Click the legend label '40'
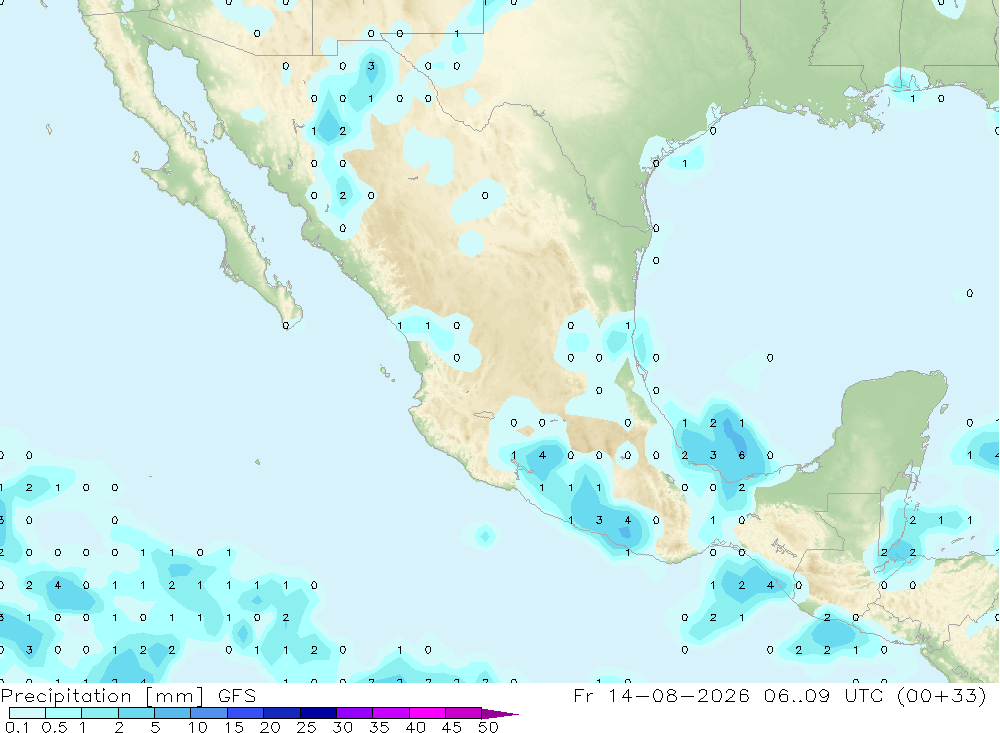This screenshot has height=733, width=1000. pos(415,727)
